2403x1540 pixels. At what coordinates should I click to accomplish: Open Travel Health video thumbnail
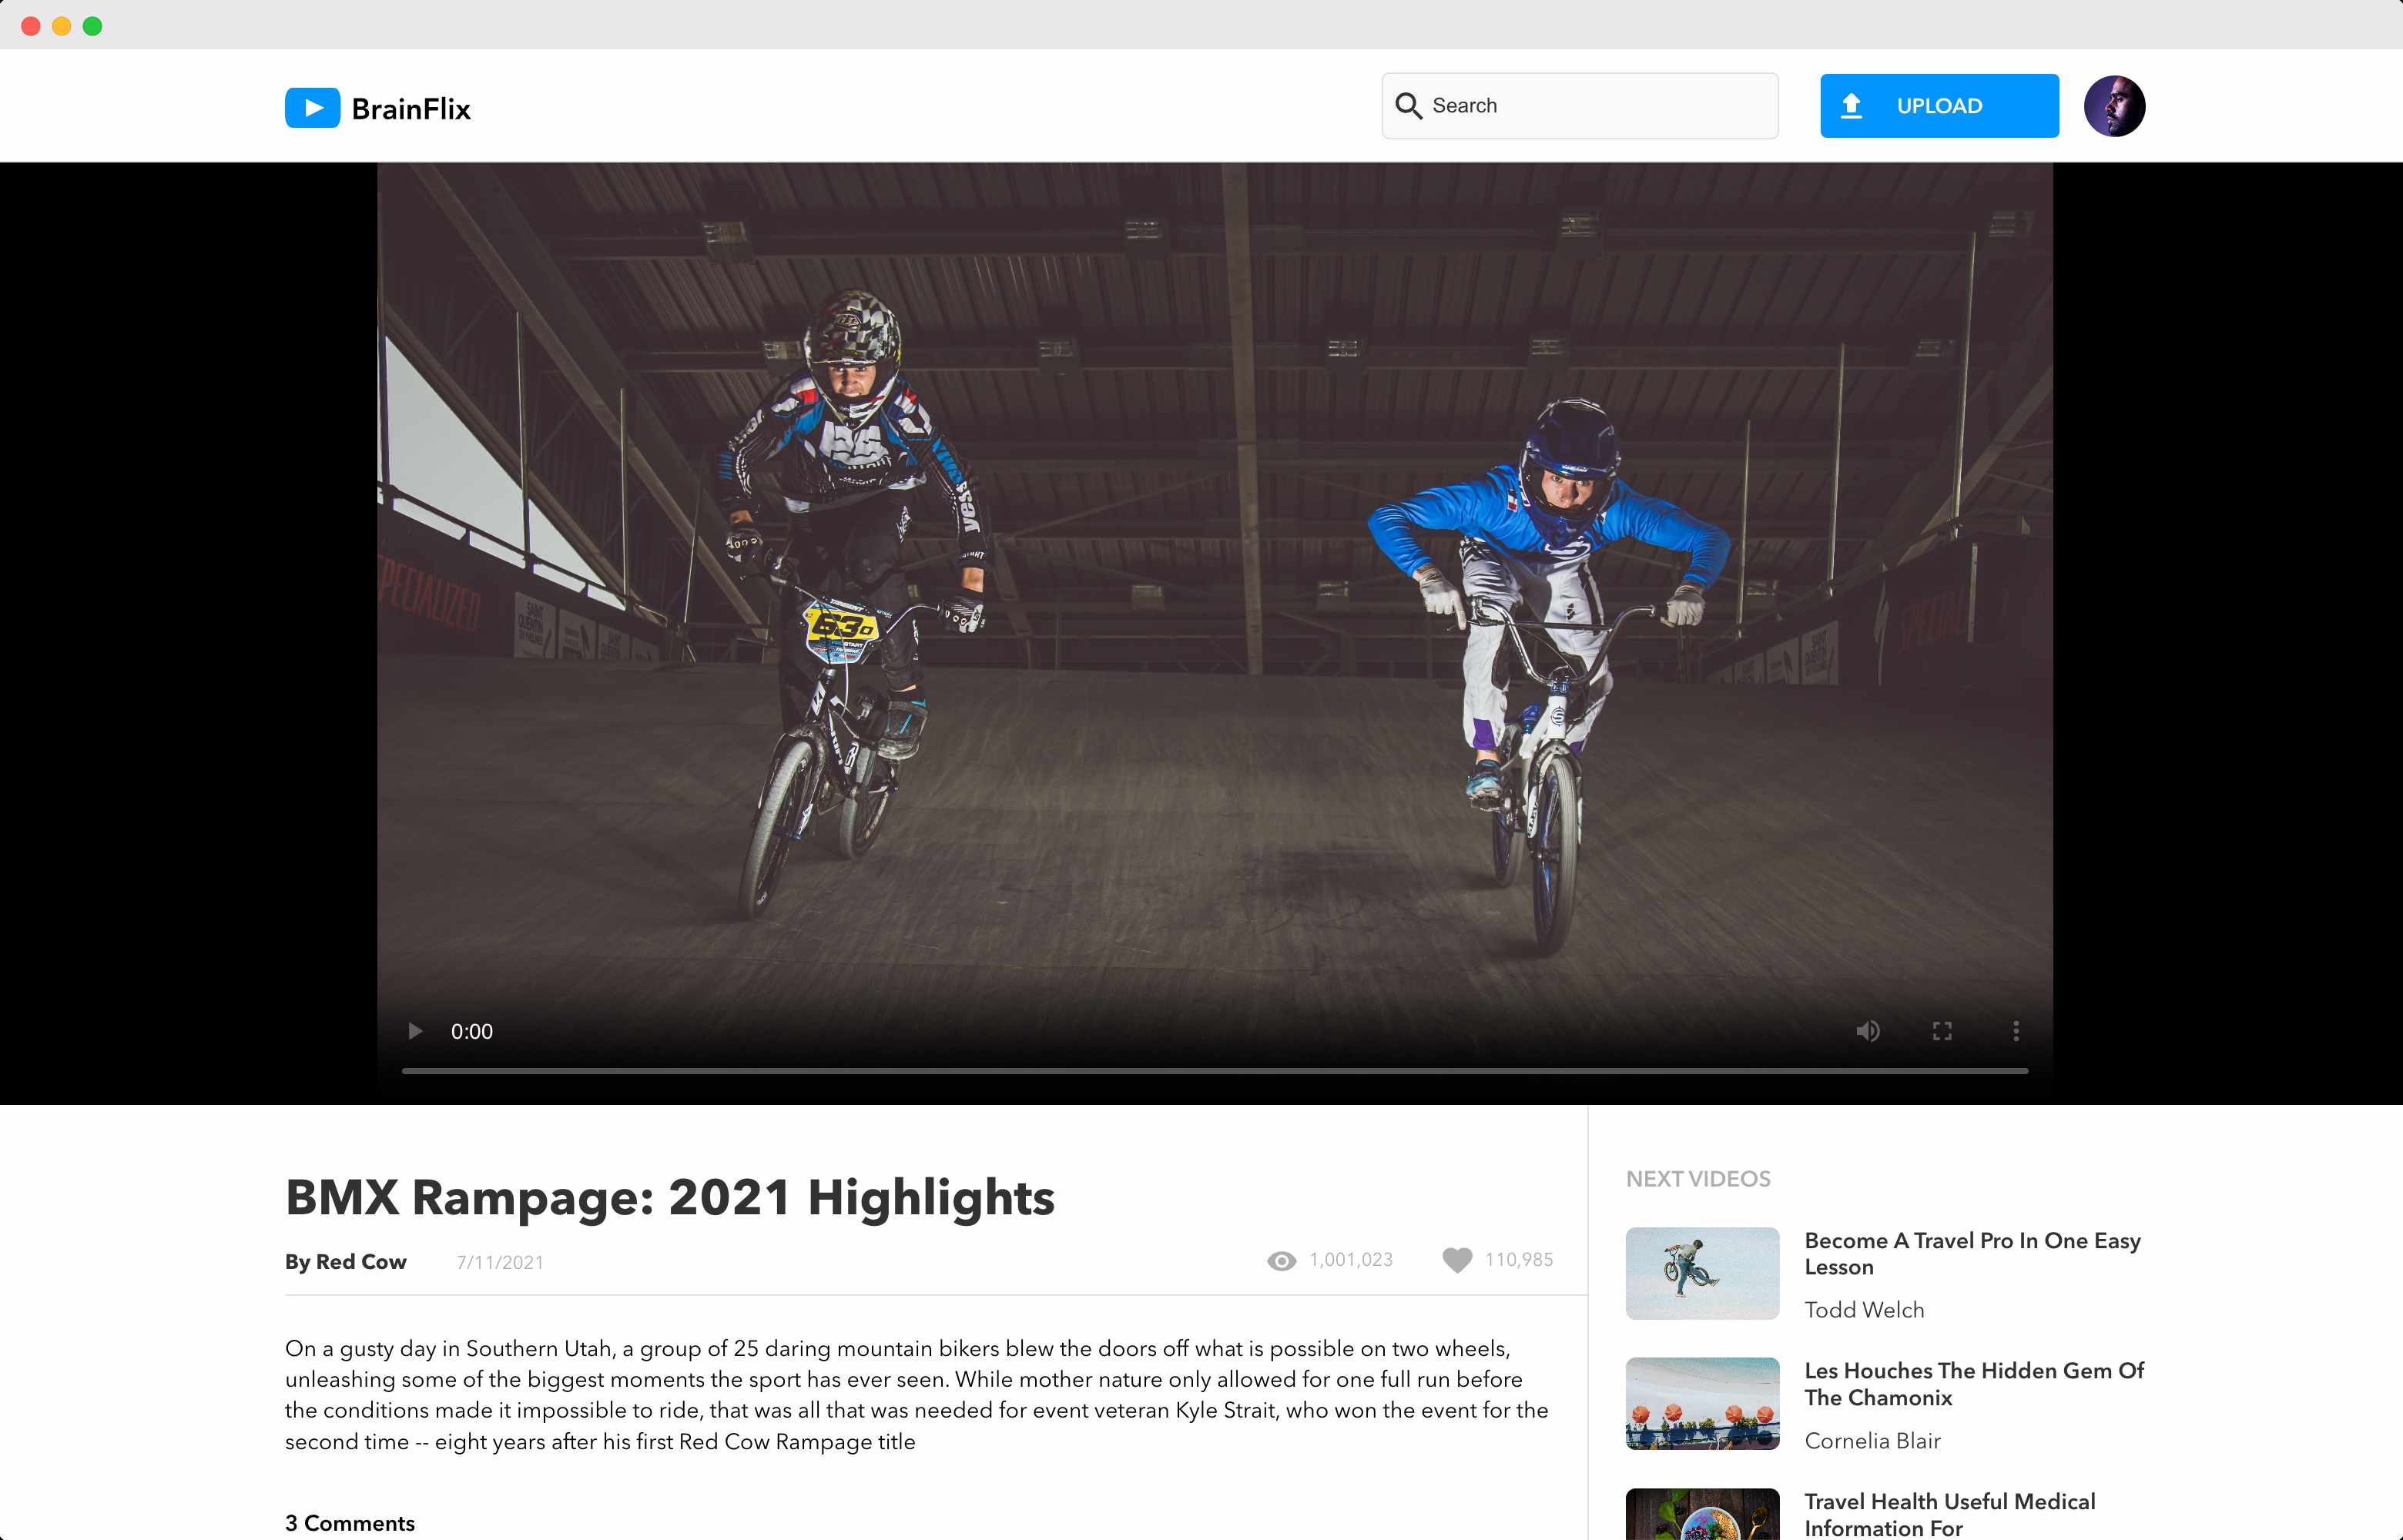click(1702, 1514)
